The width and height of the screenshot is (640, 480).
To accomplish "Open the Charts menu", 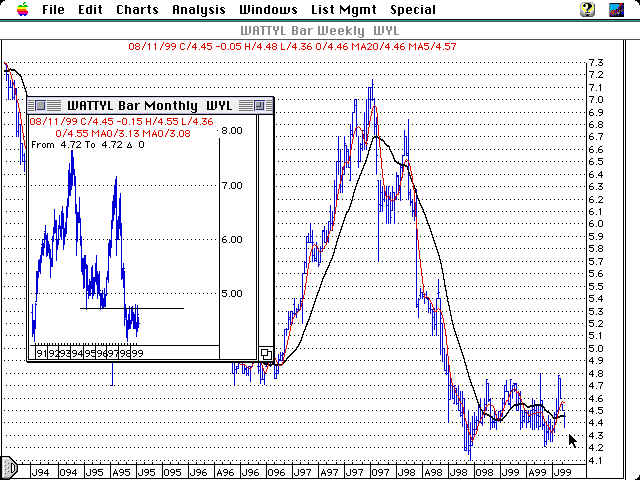I will tap(137, 9).
